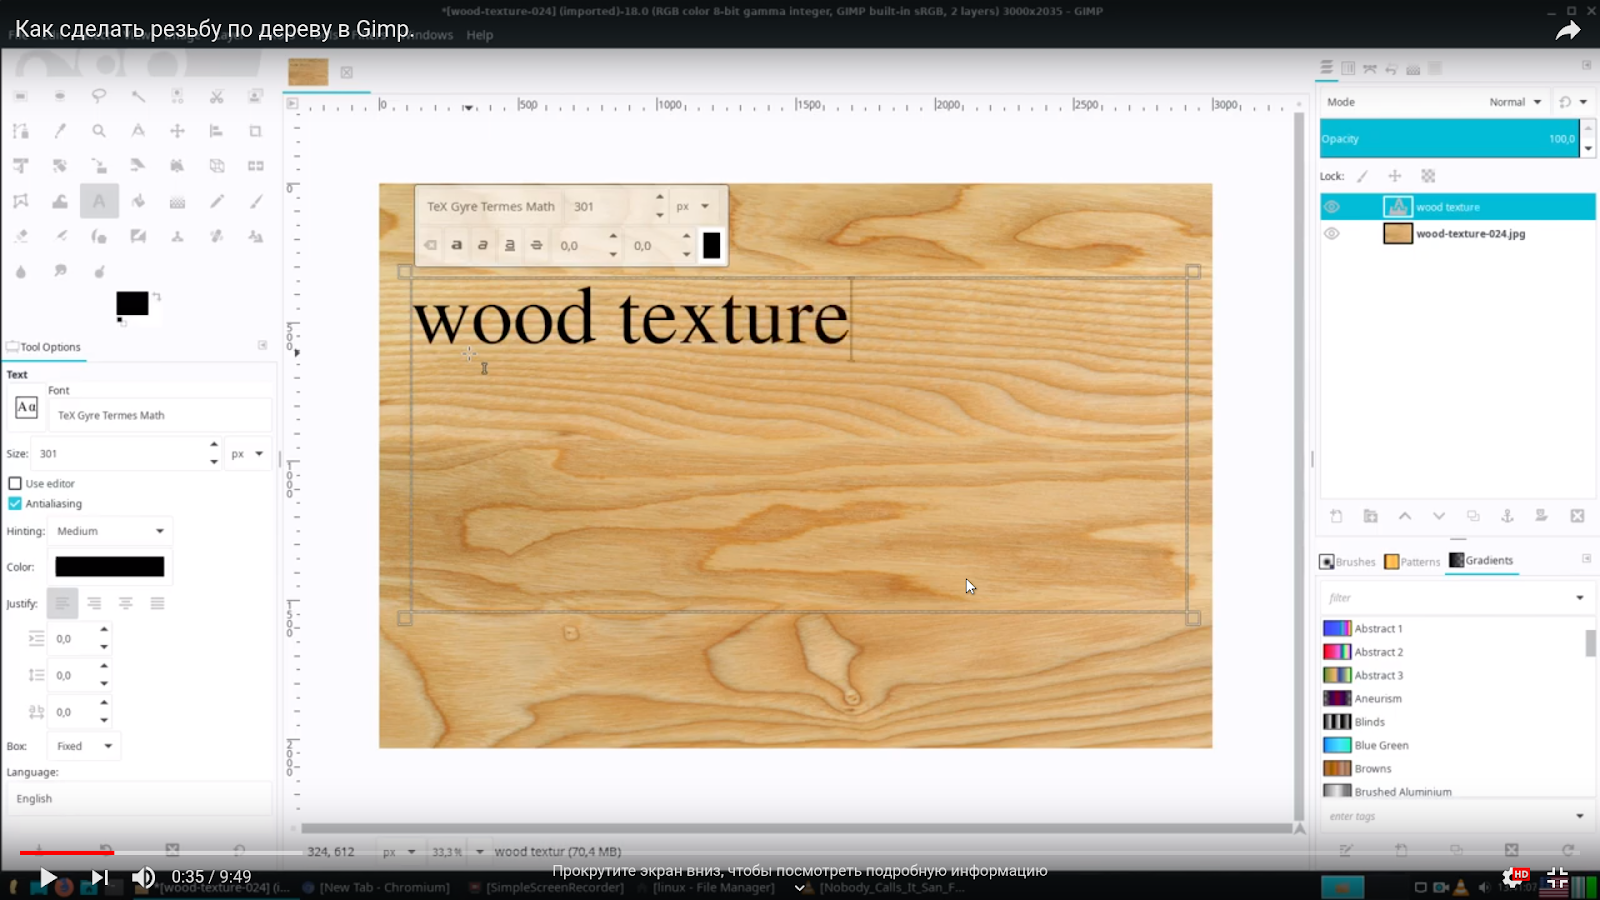
Task: Switch to the Channels dialog icon
Action: coord(1348,68)
